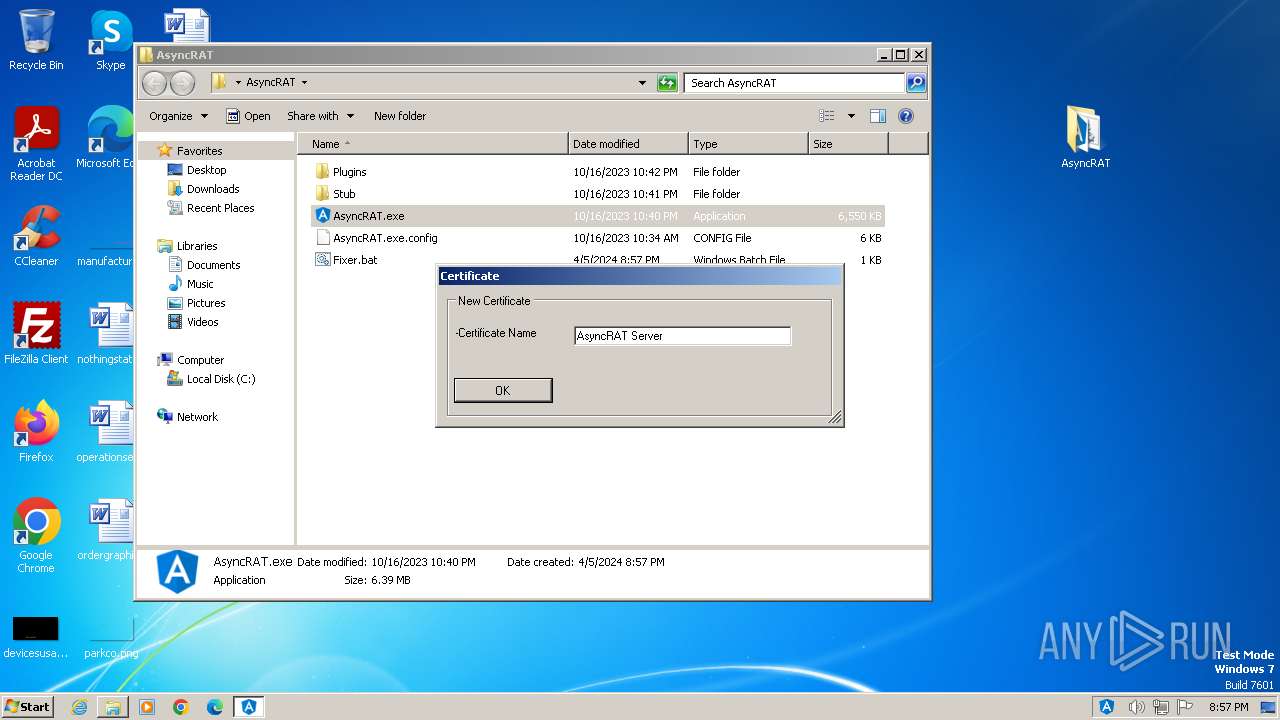Focus the Search AsyncRAT box

point(795,83)
